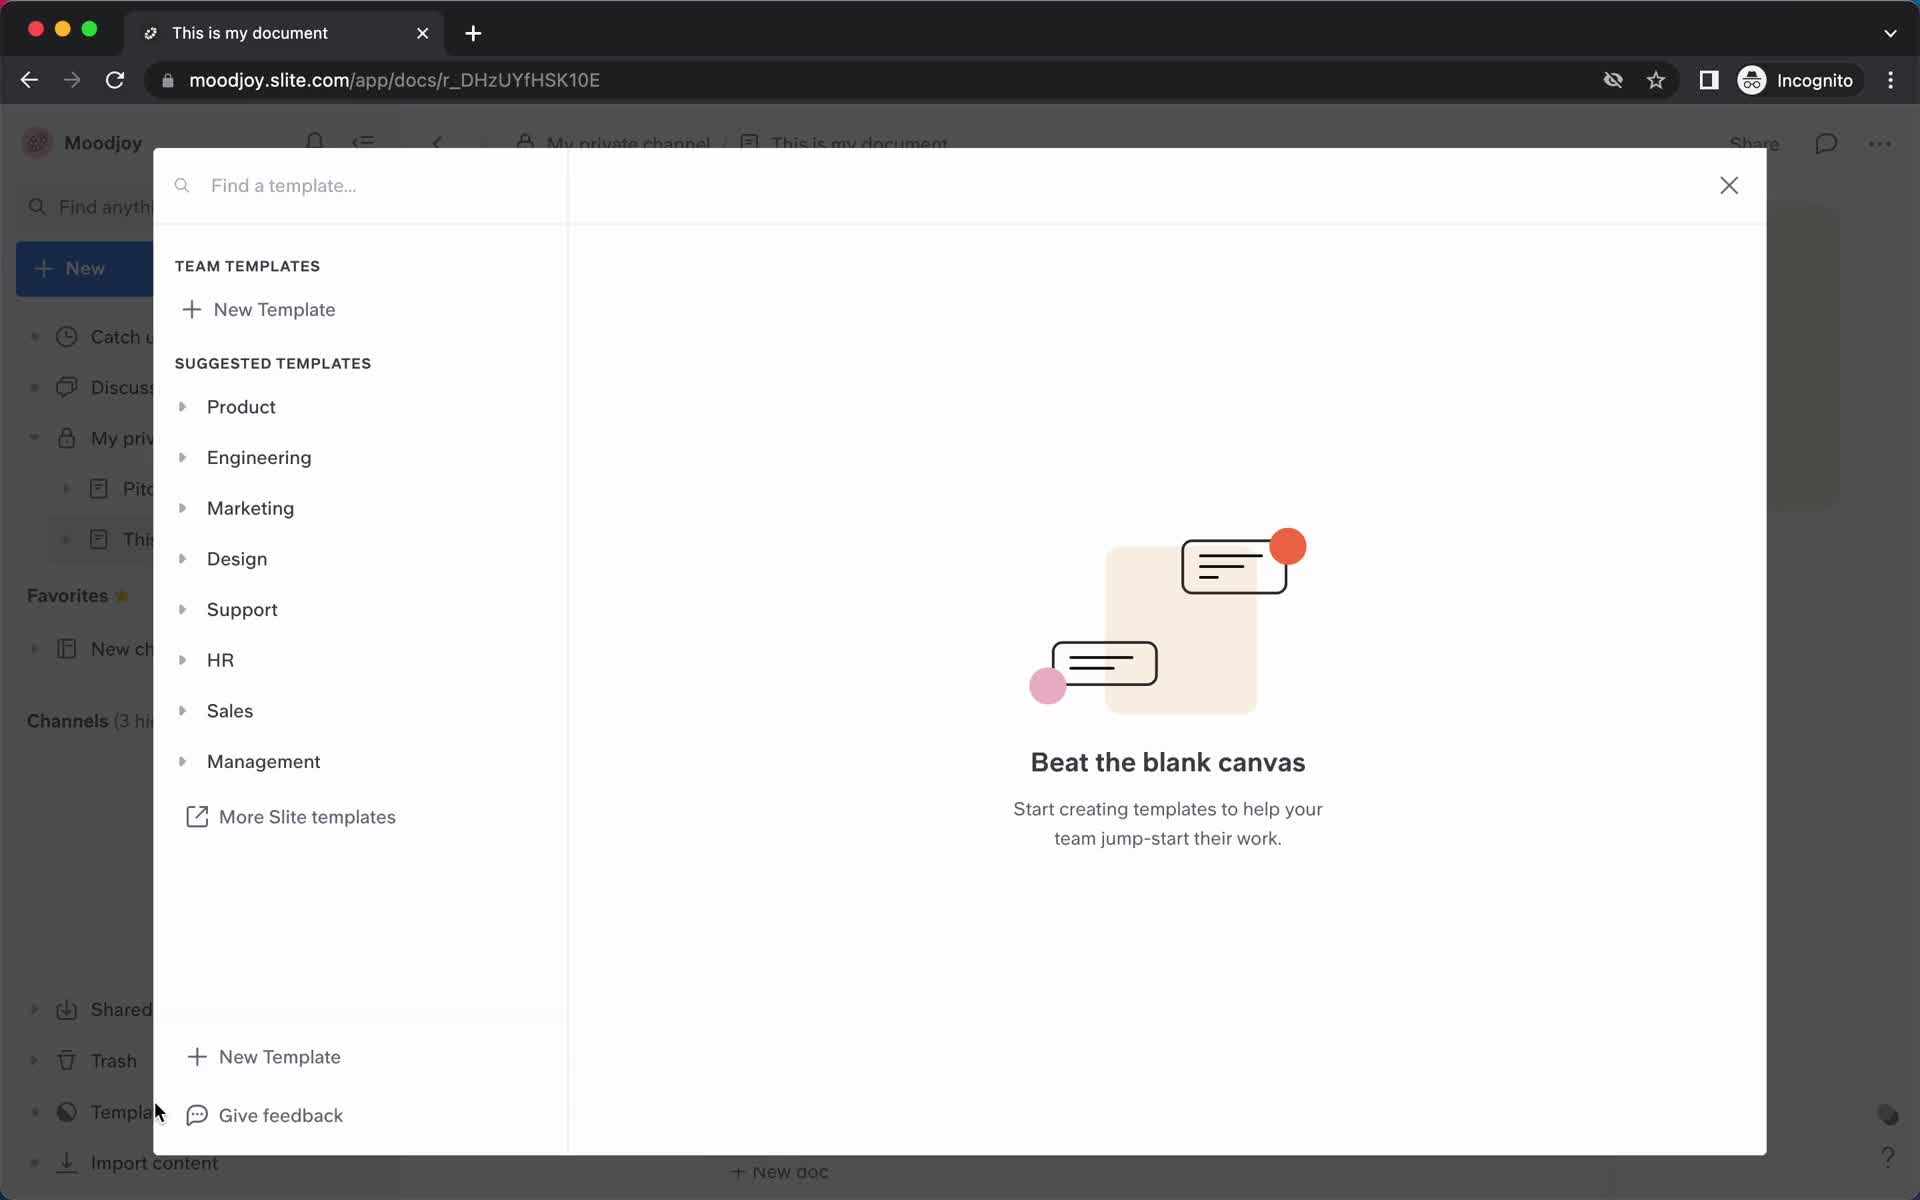Click the close modal button
1920x1200 pixels.
point(1729,184)
